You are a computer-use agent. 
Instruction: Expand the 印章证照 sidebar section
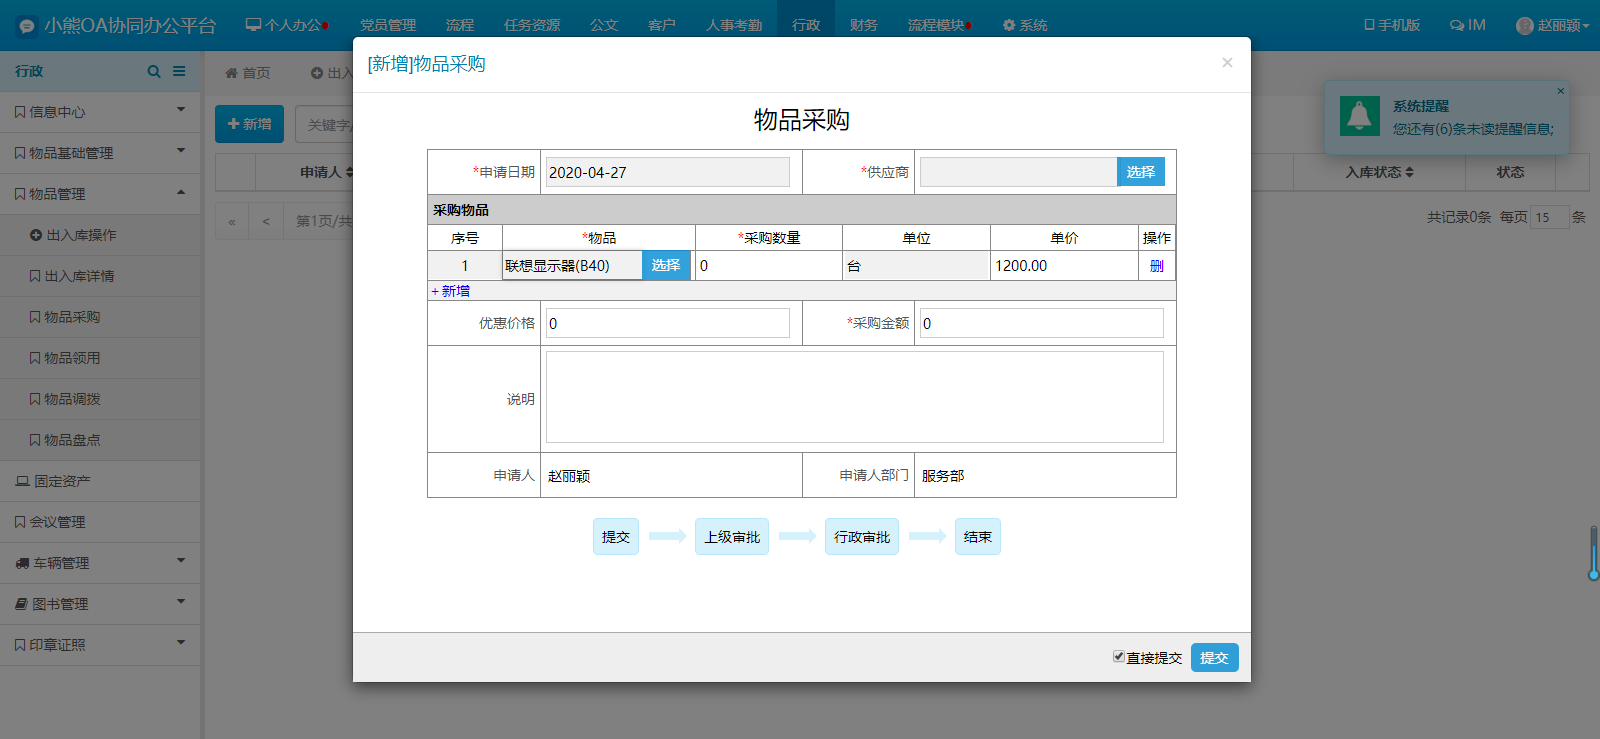100,645
